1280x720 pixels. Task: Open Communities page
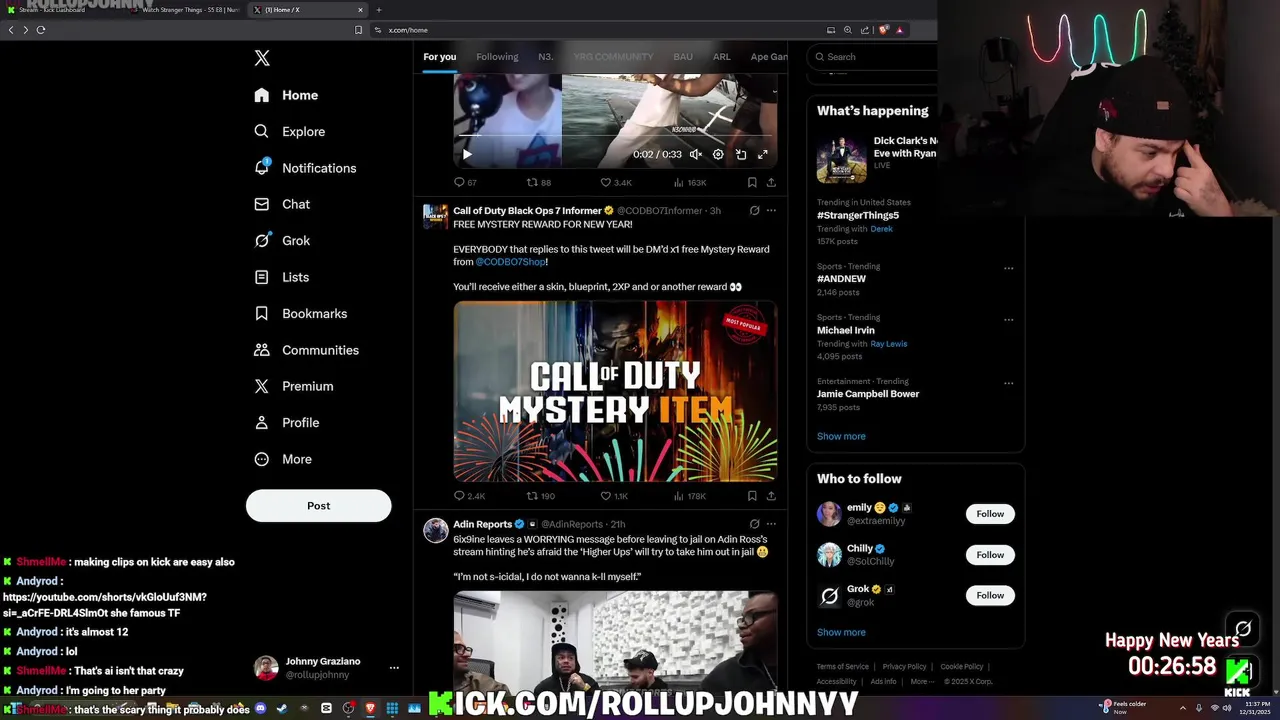click(306, 350)
